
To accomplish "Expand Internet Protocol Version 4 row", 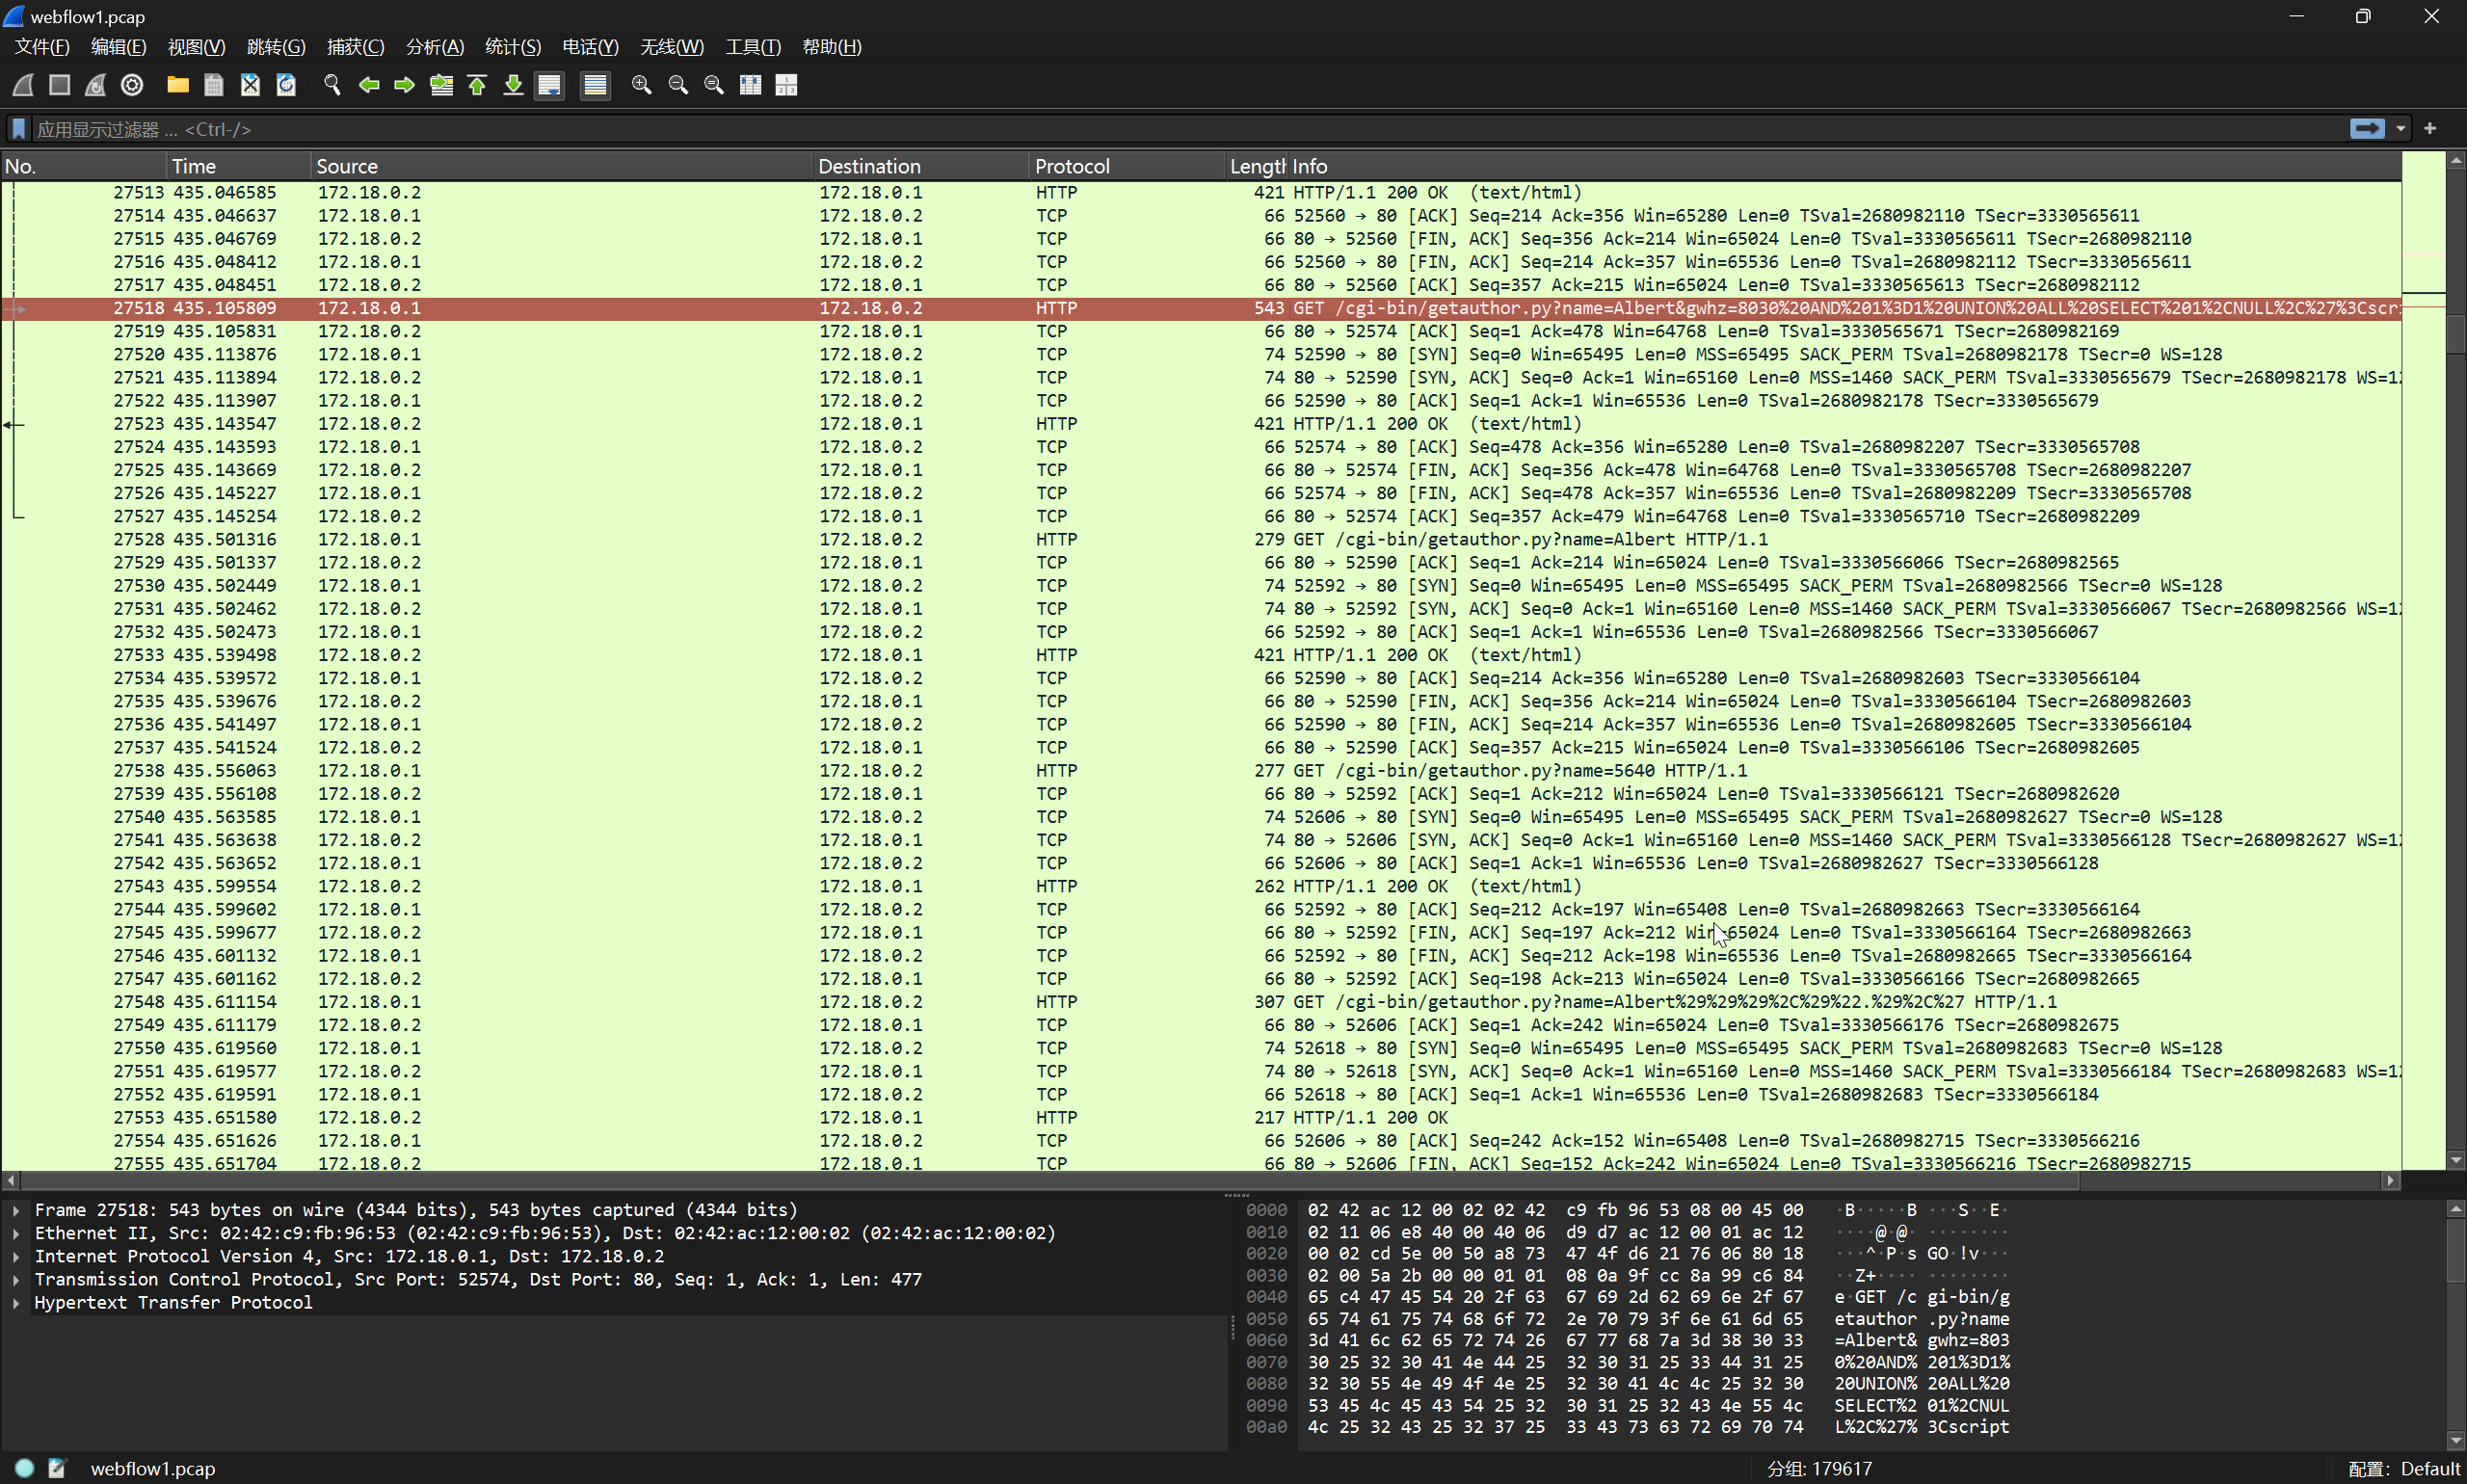I will [x=16, y=1256].
